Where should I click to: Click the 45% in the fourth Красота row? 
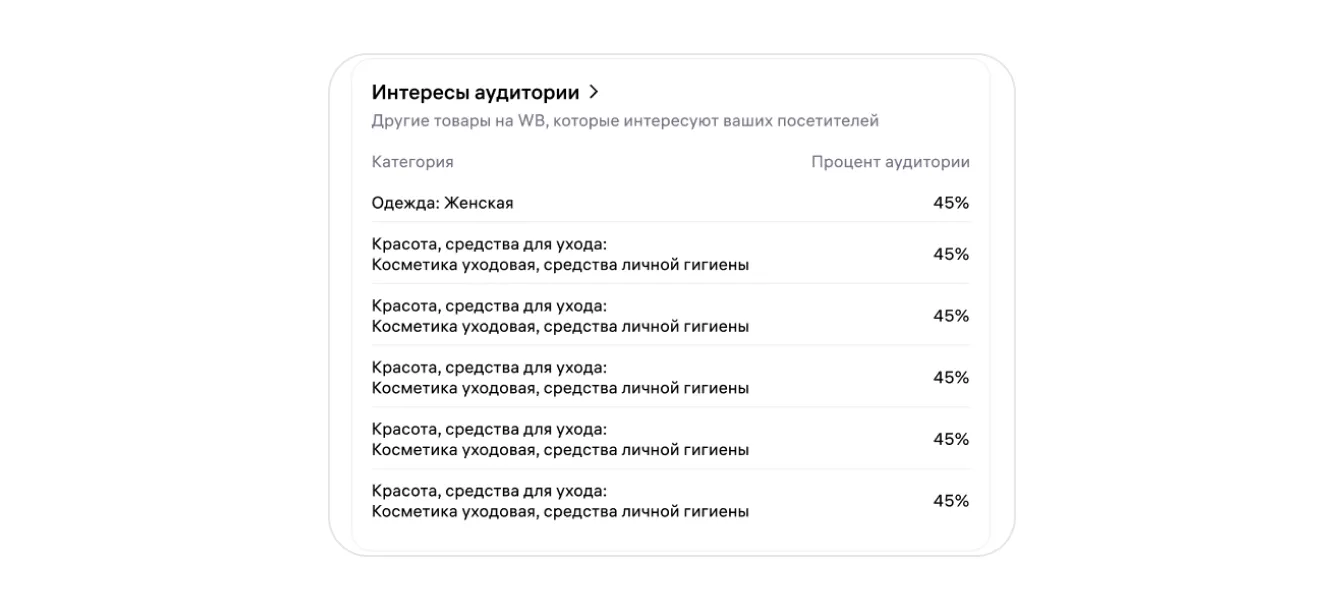click(x=951, y=440)
